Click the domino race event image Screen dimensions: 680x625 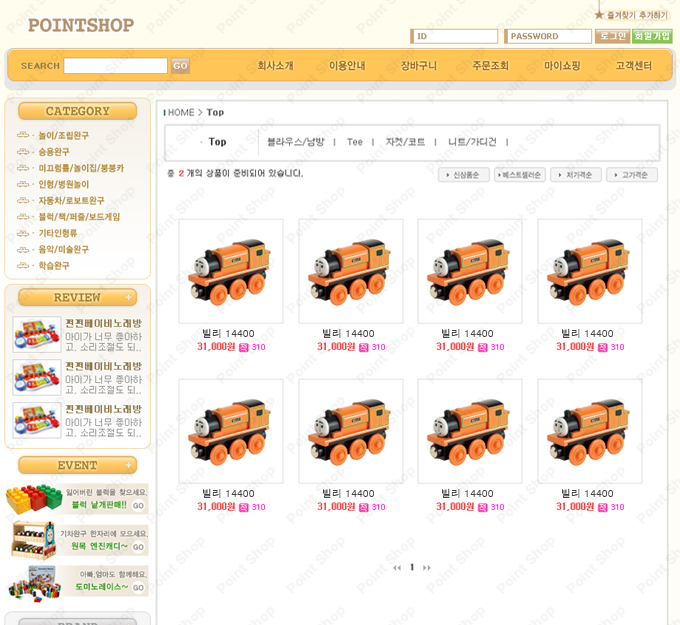coord(34,583)
